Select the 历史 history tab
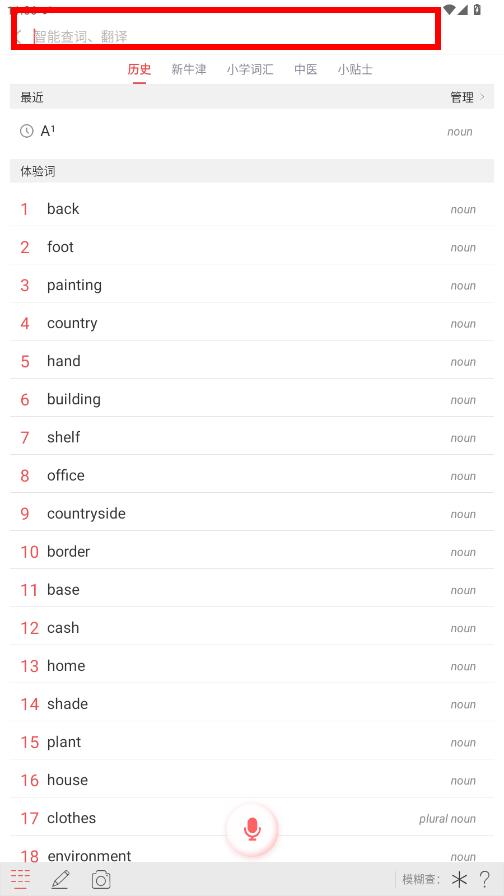The image size is (504, 896). coord(139,70)
